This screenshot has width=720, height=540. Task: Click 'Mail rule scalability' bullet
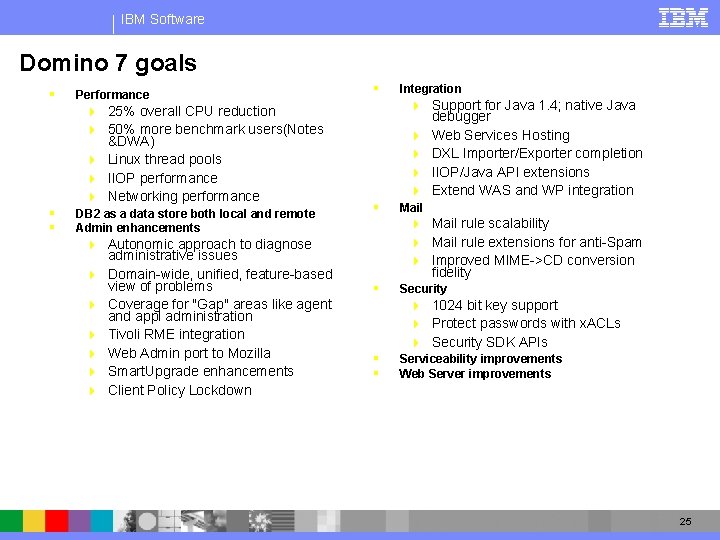[x=490, y=224]
